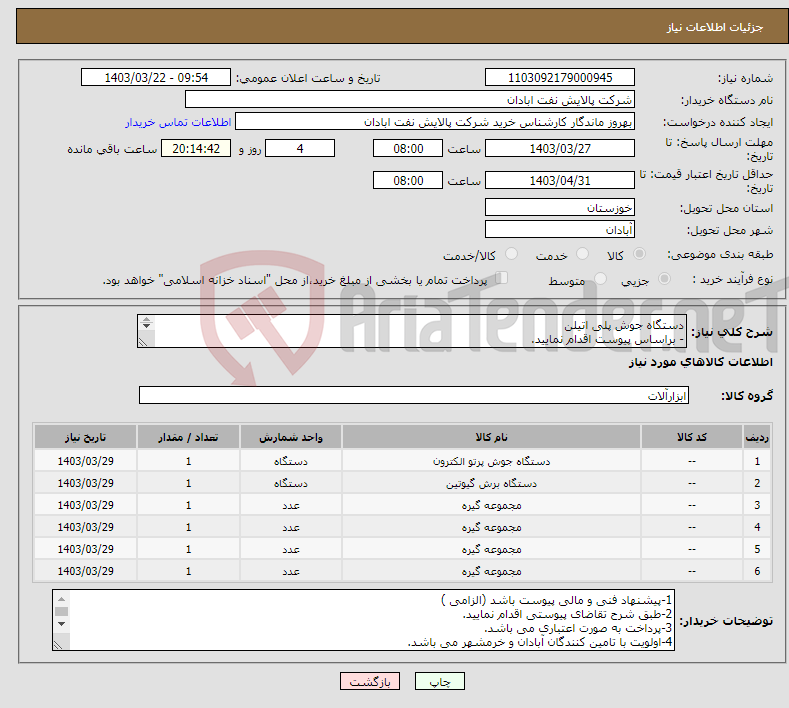Screen dimensions: 789x708
Task: Click مجموعه گیره in row 3
Action: coord(492,505)
